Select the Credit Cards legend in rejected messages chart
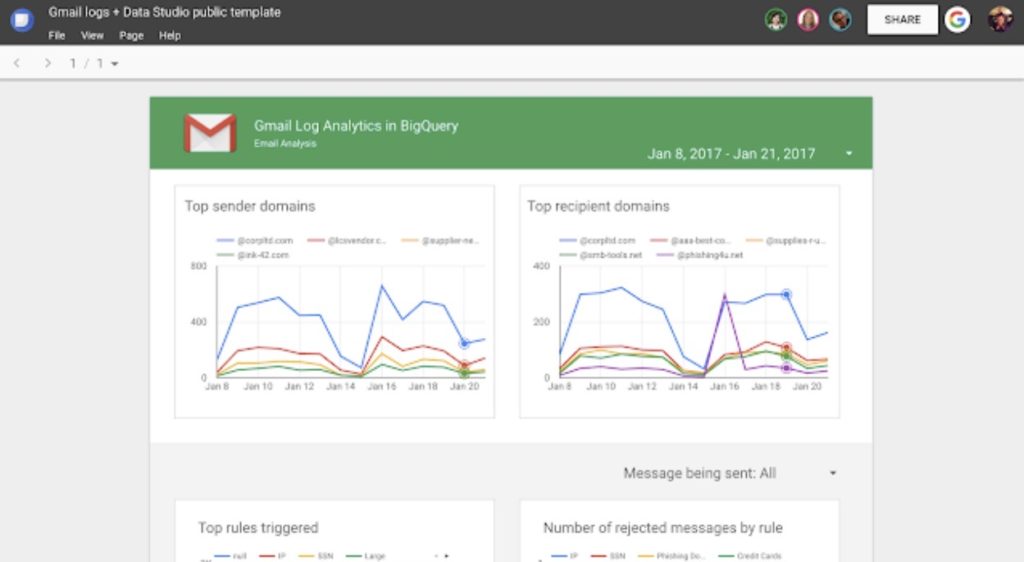 click(x=750, y=556)
